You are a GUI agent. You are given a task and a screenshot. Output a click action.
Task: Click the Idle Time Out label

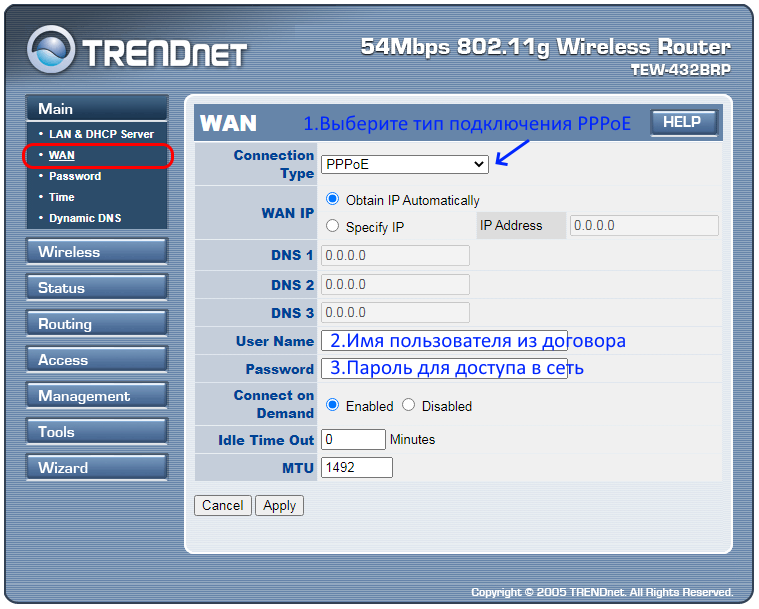pyautogui.click(x=266, y=440)
